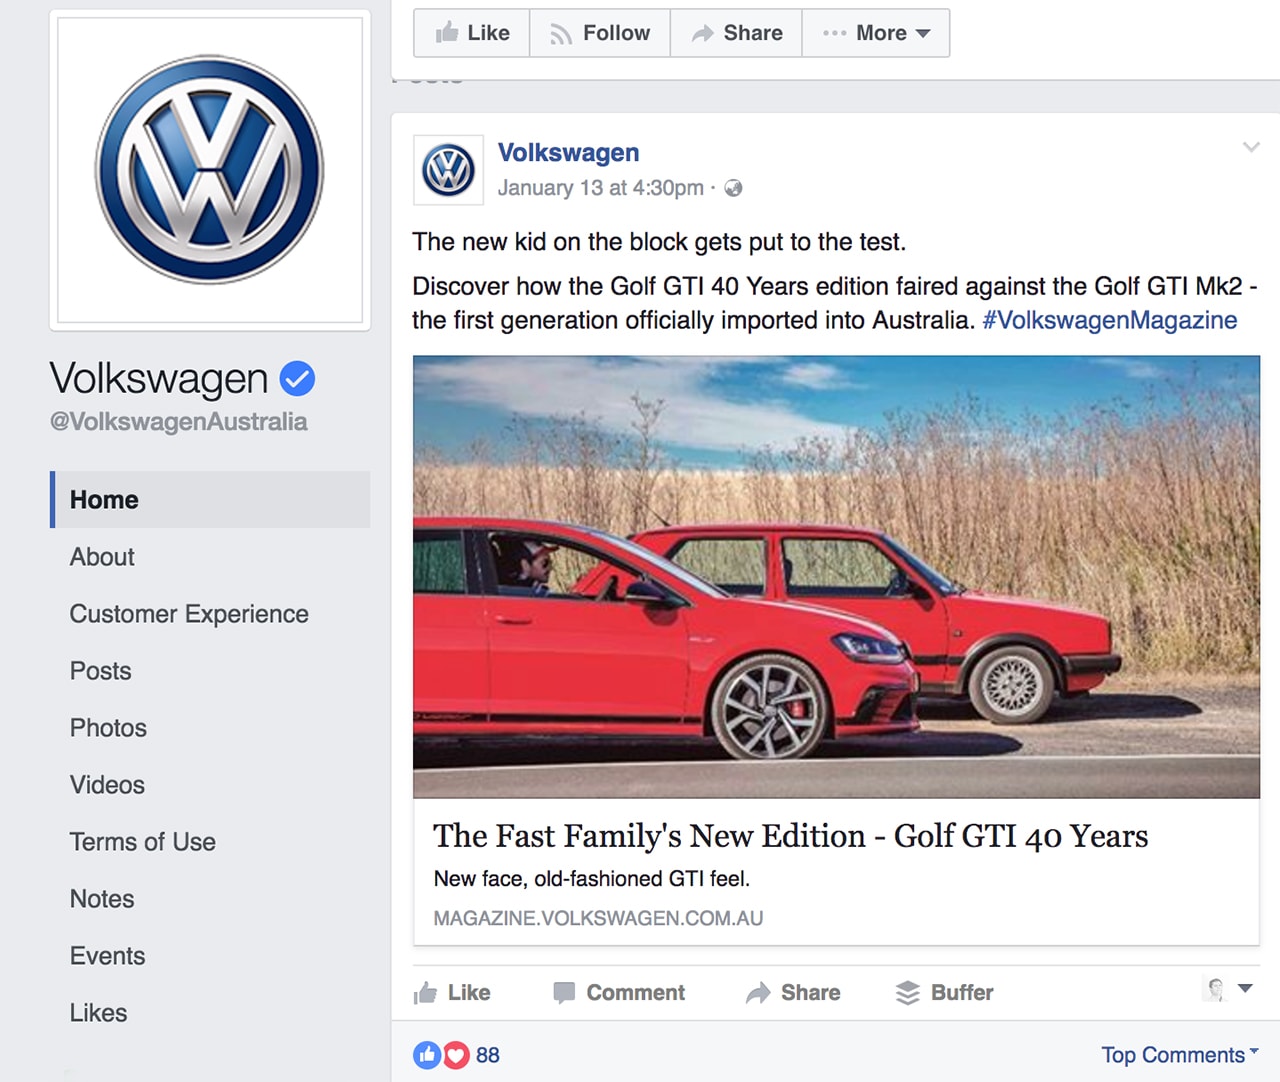Share the Volkswagen page from the top bar

pos(737,33)
